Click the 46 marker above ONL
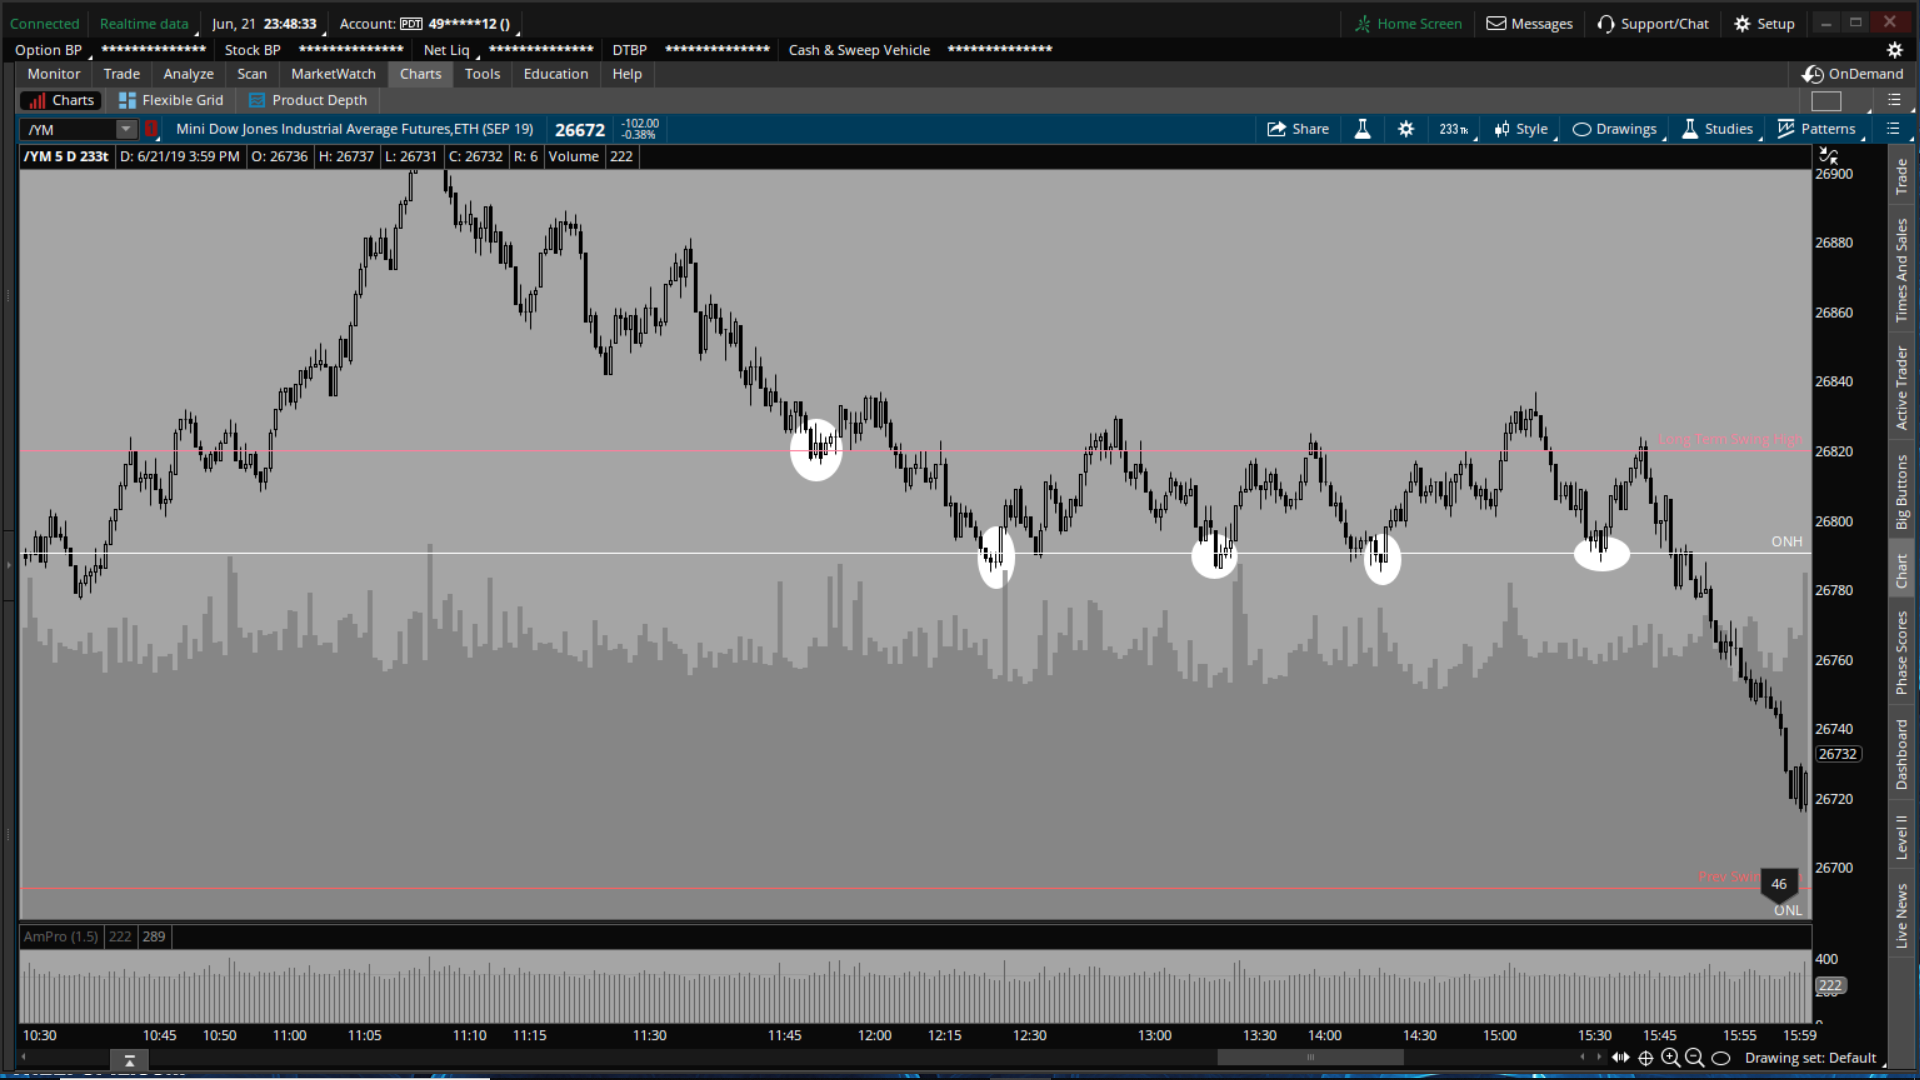The height and width of the screenshot is (1080, 1920). click(1779, 884)
